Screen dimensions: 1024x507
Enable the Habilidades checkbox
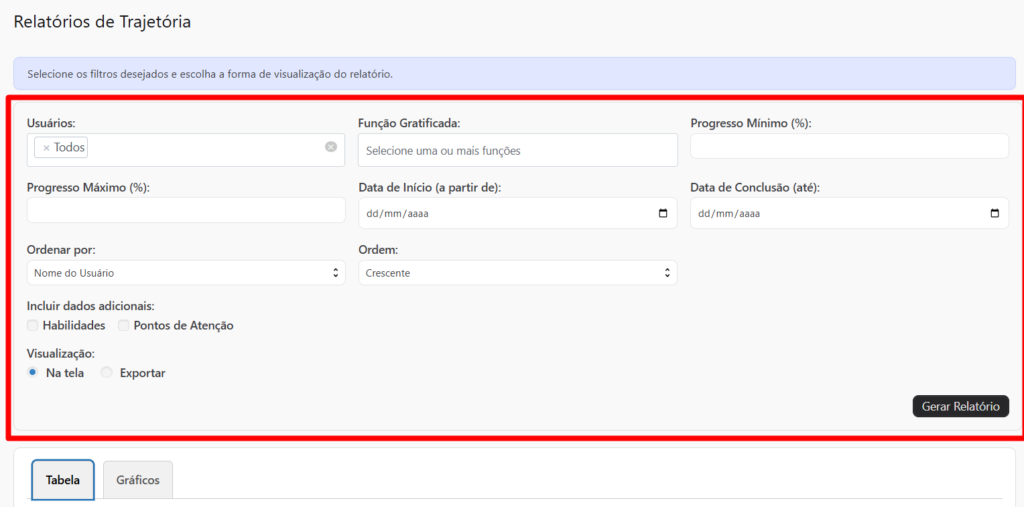point(33,326)
